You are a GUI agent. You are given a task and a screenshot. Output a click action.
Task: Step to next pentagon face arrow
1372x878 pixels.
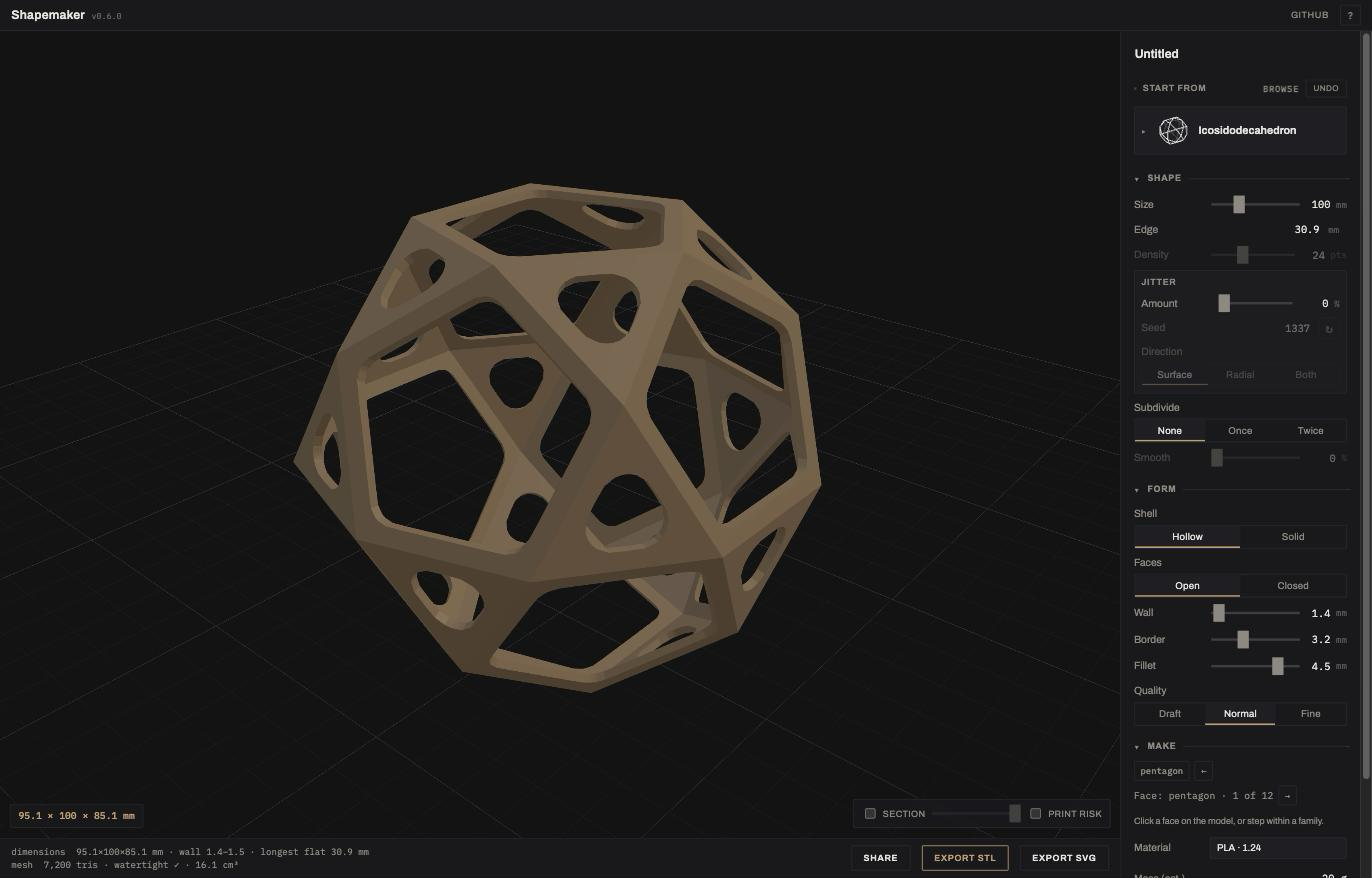coord(1287,796)
